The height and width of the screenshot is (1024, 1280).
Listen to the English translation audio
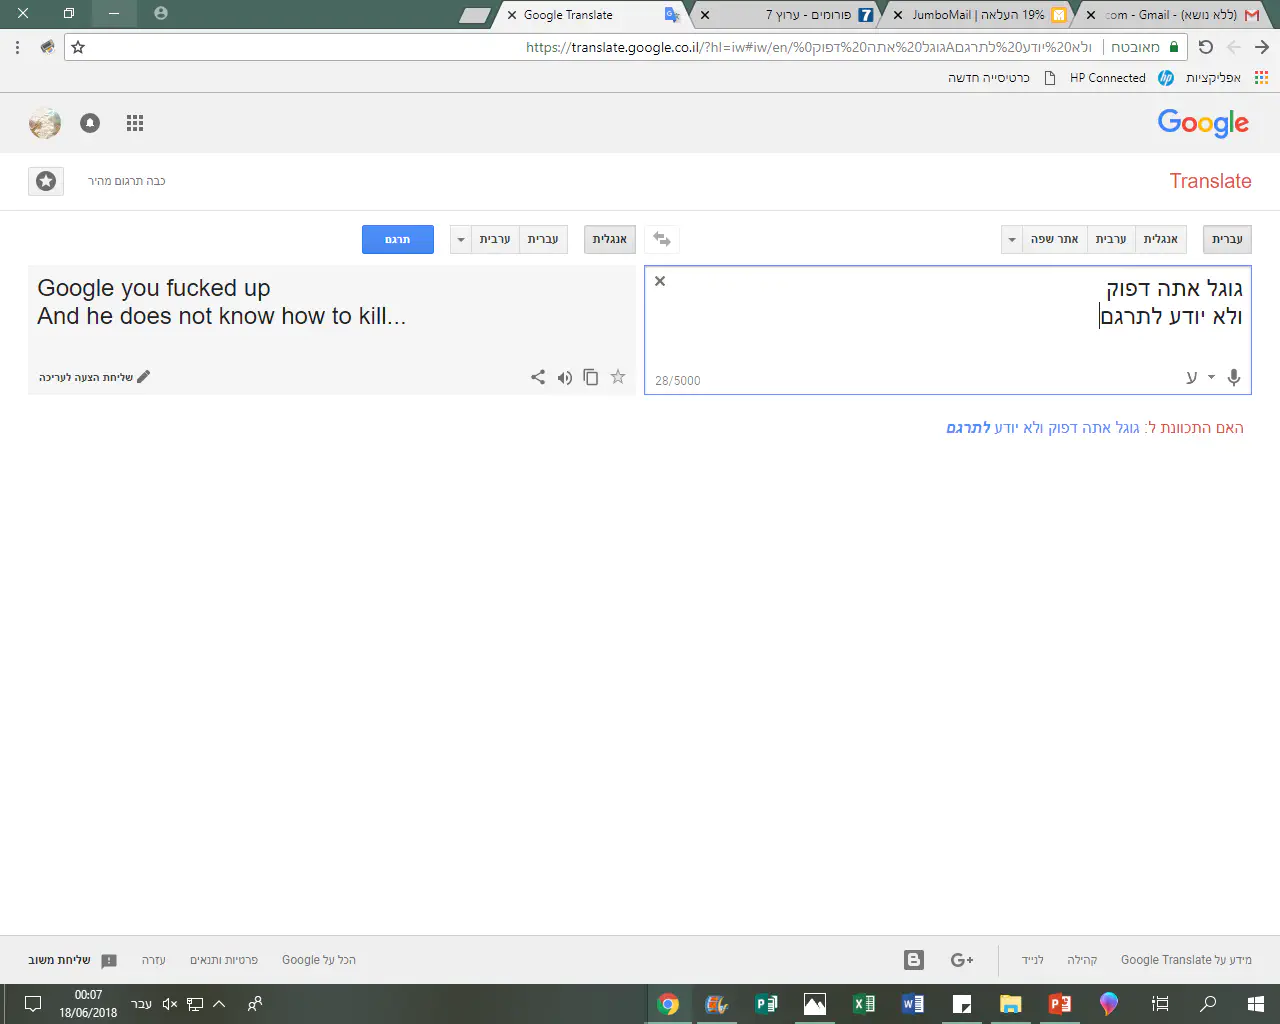[565, 377]
